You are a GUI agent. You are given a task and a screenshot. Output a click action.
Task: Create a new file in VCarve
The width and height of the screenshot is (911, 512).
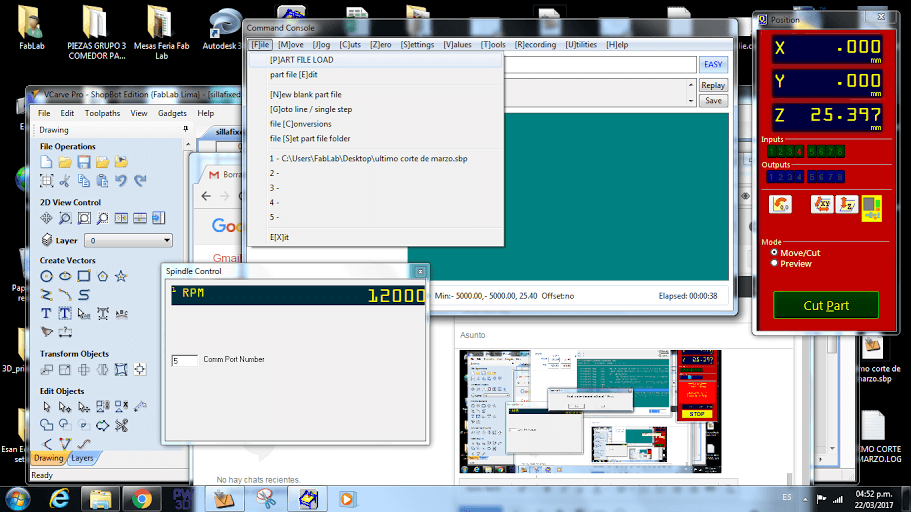click(x=46, y=162)
